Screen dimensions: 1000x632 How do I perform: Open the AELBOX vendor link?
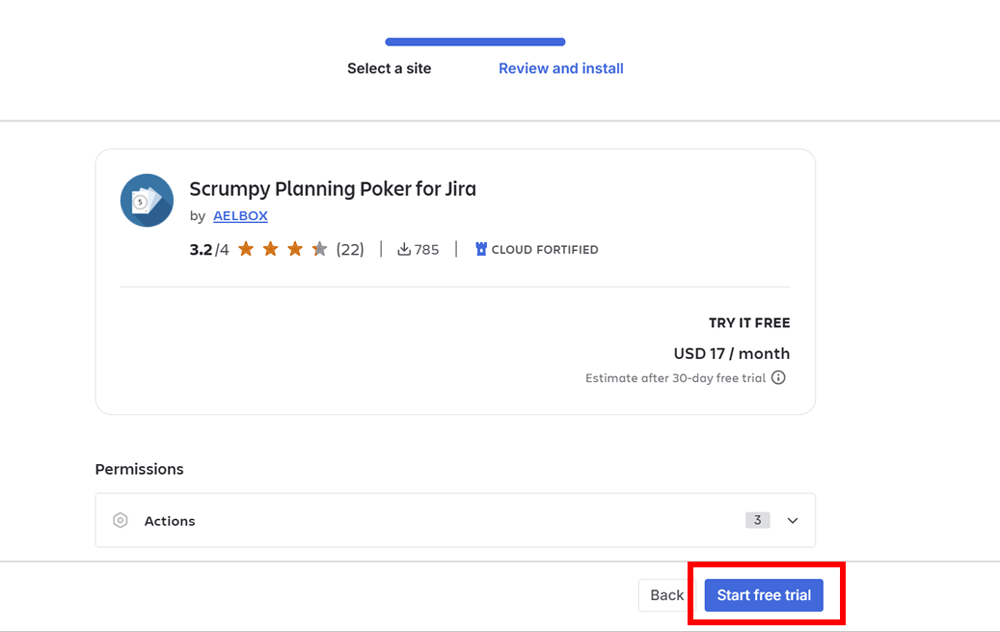[x=240, y=216]
